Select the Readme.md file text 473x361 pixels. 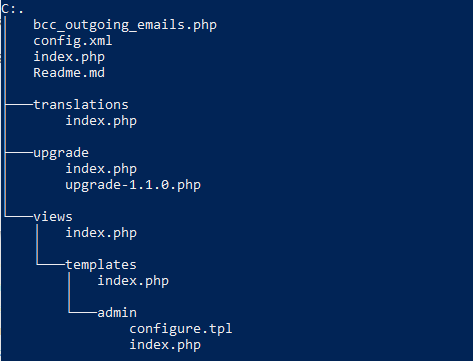69,73
